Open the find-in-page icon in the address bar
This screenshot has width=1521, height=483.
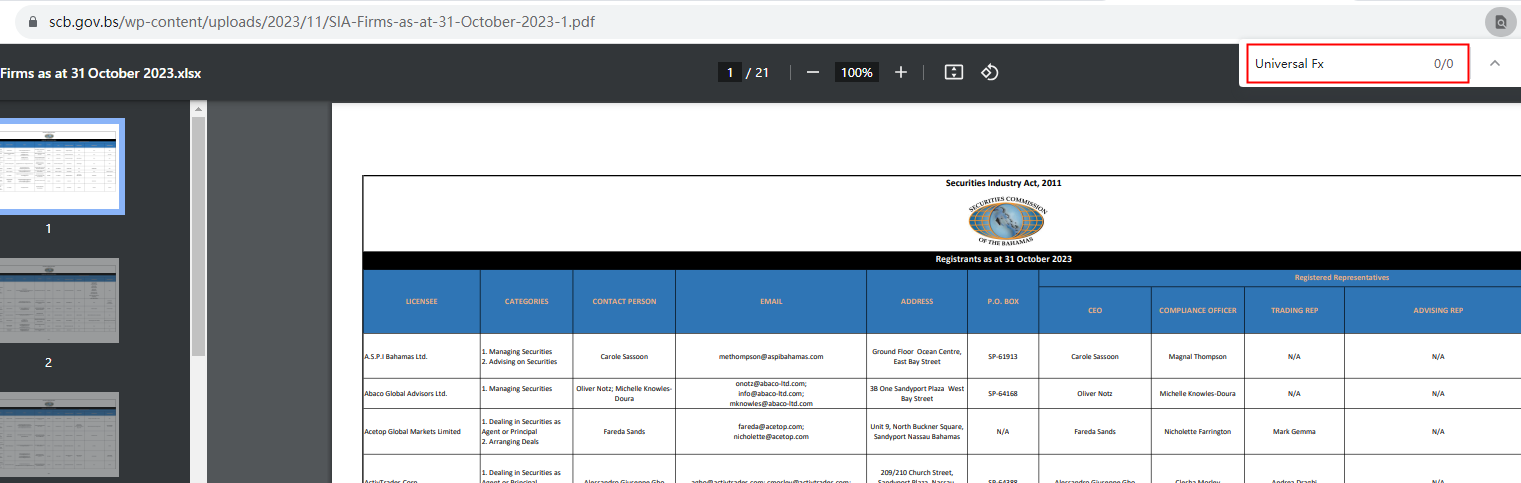1500,21
